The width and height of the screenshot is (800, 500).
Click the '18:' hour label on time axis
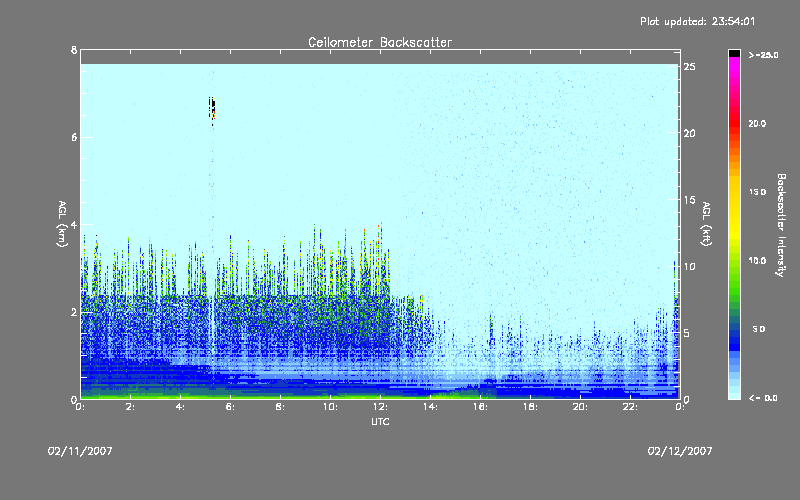pos(530,407)
